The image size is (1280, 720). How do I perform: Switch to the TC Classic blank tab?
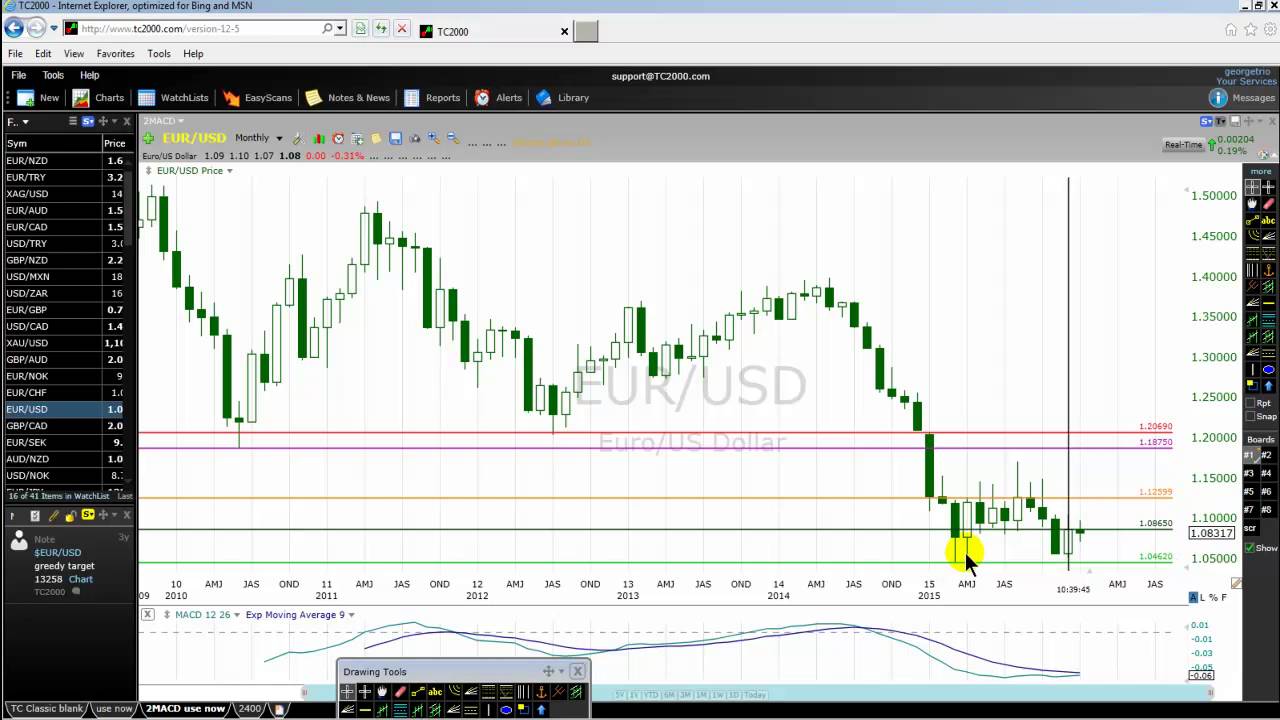[x=46, y=709]
